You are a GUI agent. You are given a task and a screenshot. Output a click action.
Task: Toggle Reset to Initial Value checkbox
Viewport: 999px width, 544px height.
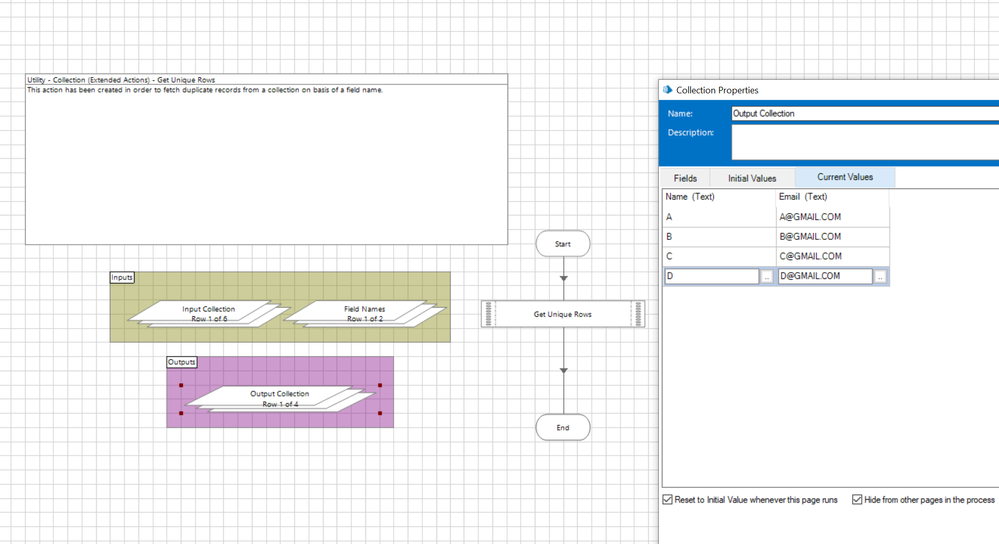[668, 500]
